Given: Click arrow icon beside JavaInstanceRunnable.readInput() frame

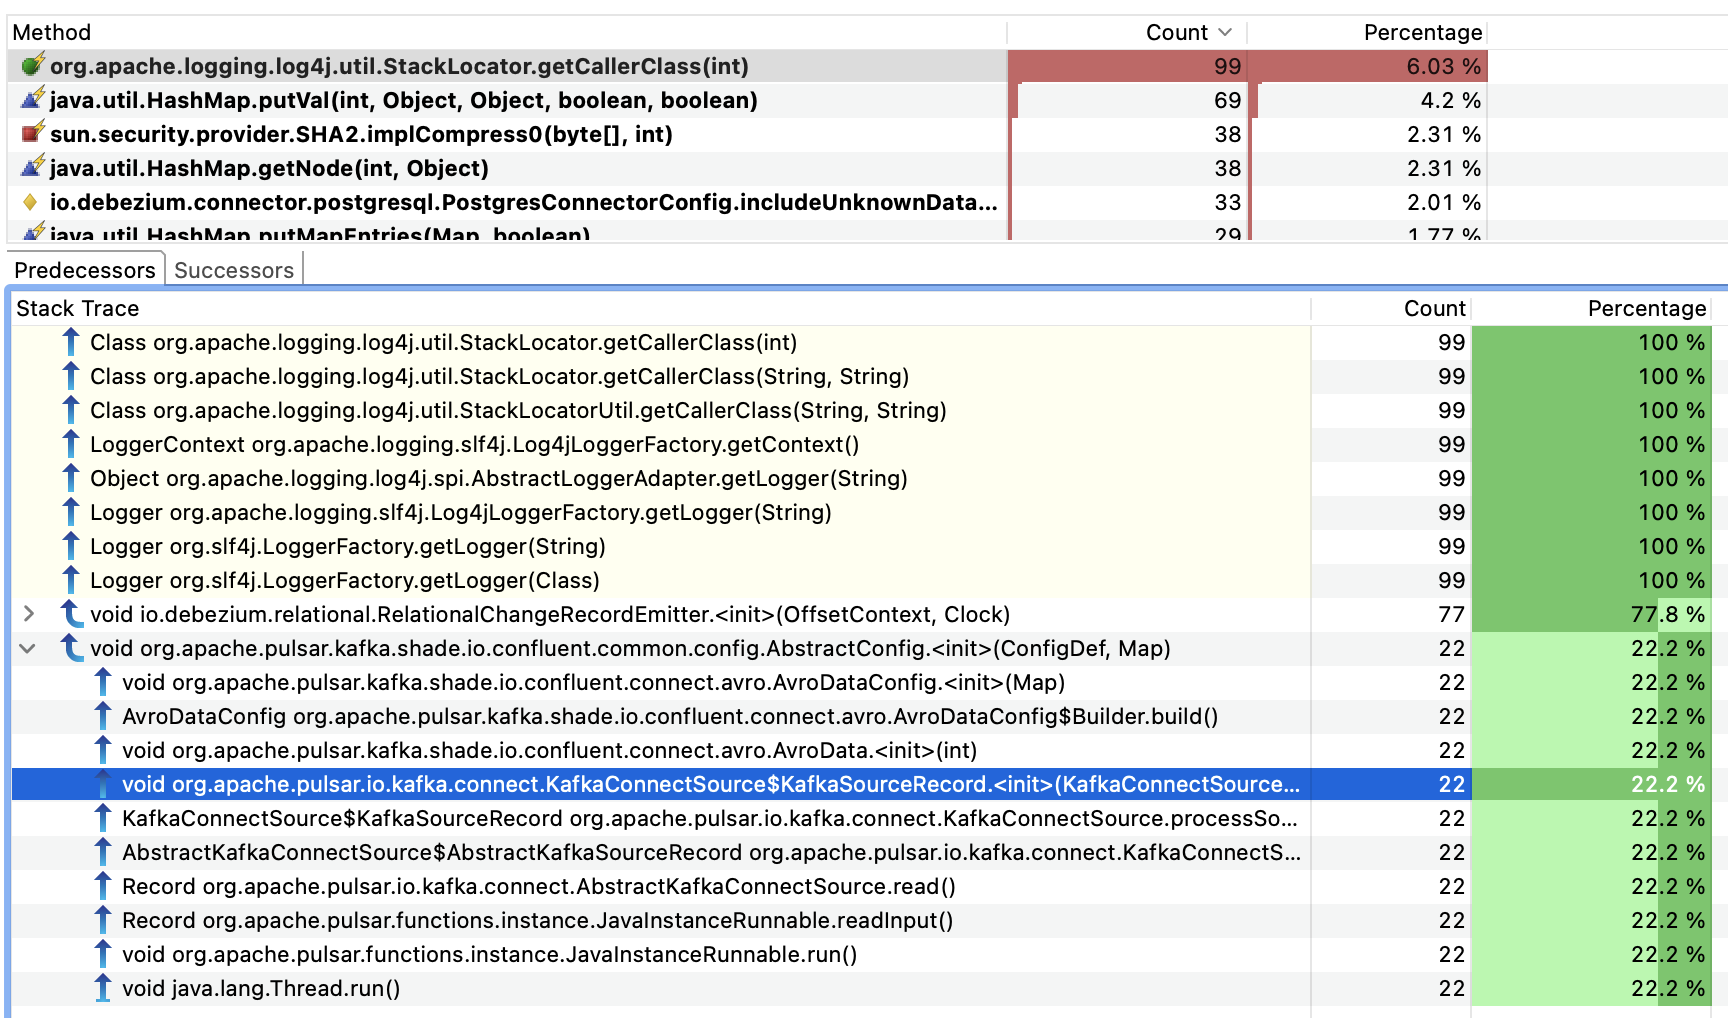Looking at the screenshot, I should (102, 920).
